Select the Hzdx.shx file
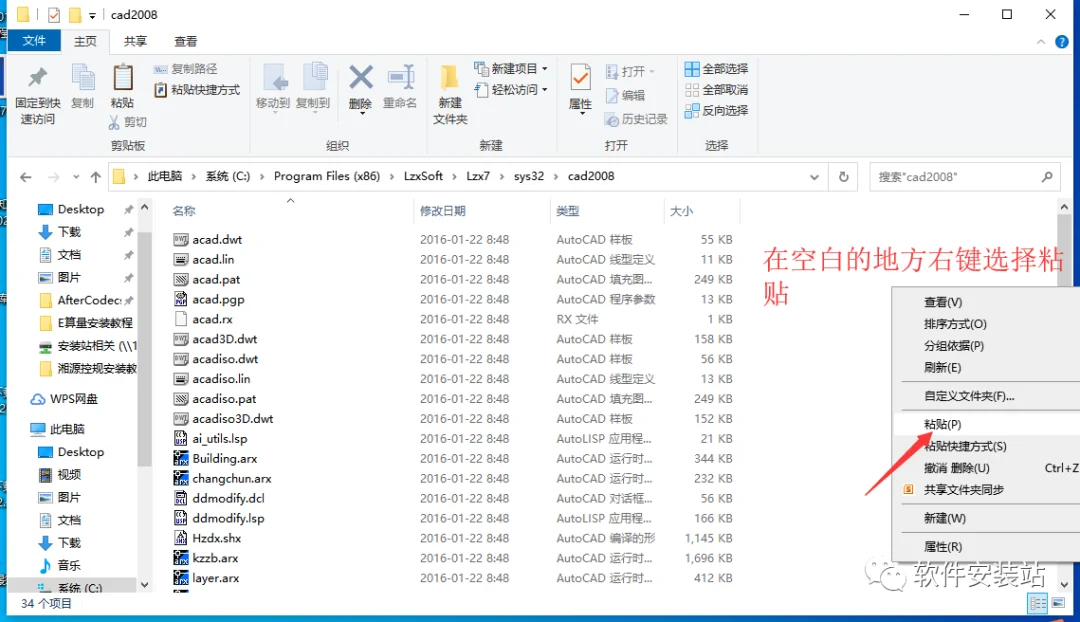This screenshot has height=622, width=1080. (x=216, y=539)
